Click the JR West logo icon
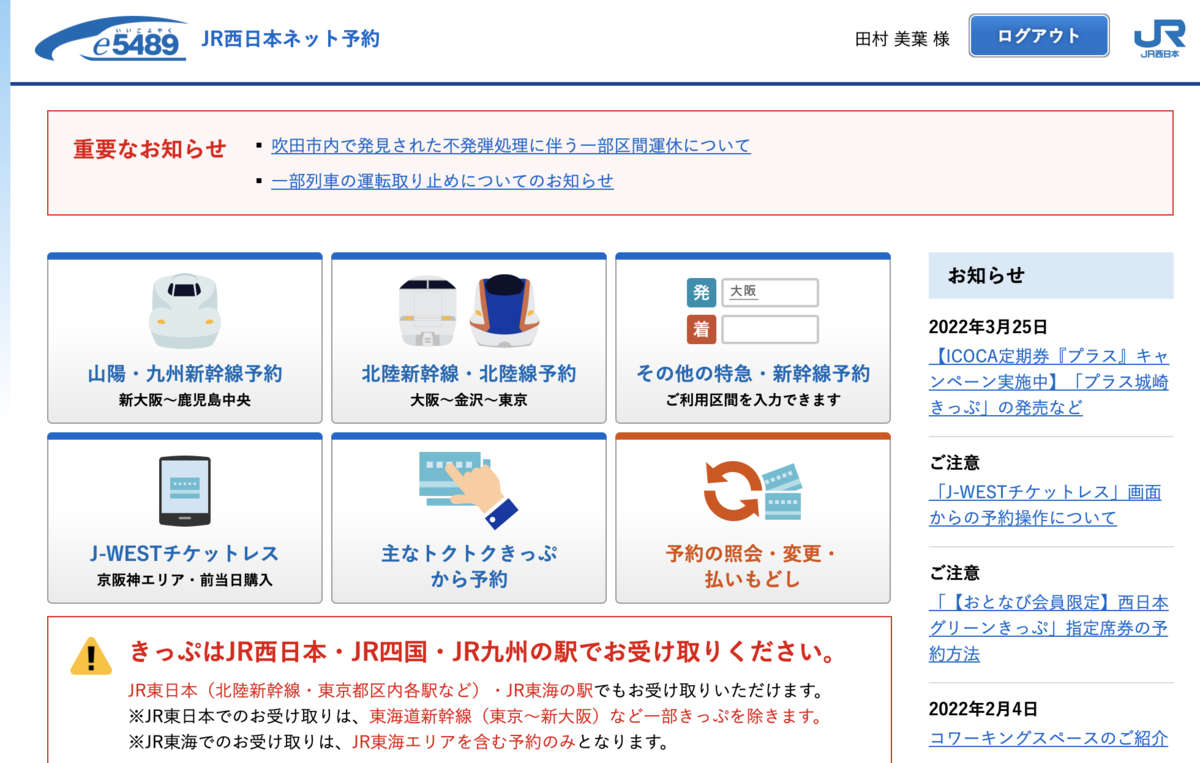1200x763 pixels. (x=1159, y=39)
